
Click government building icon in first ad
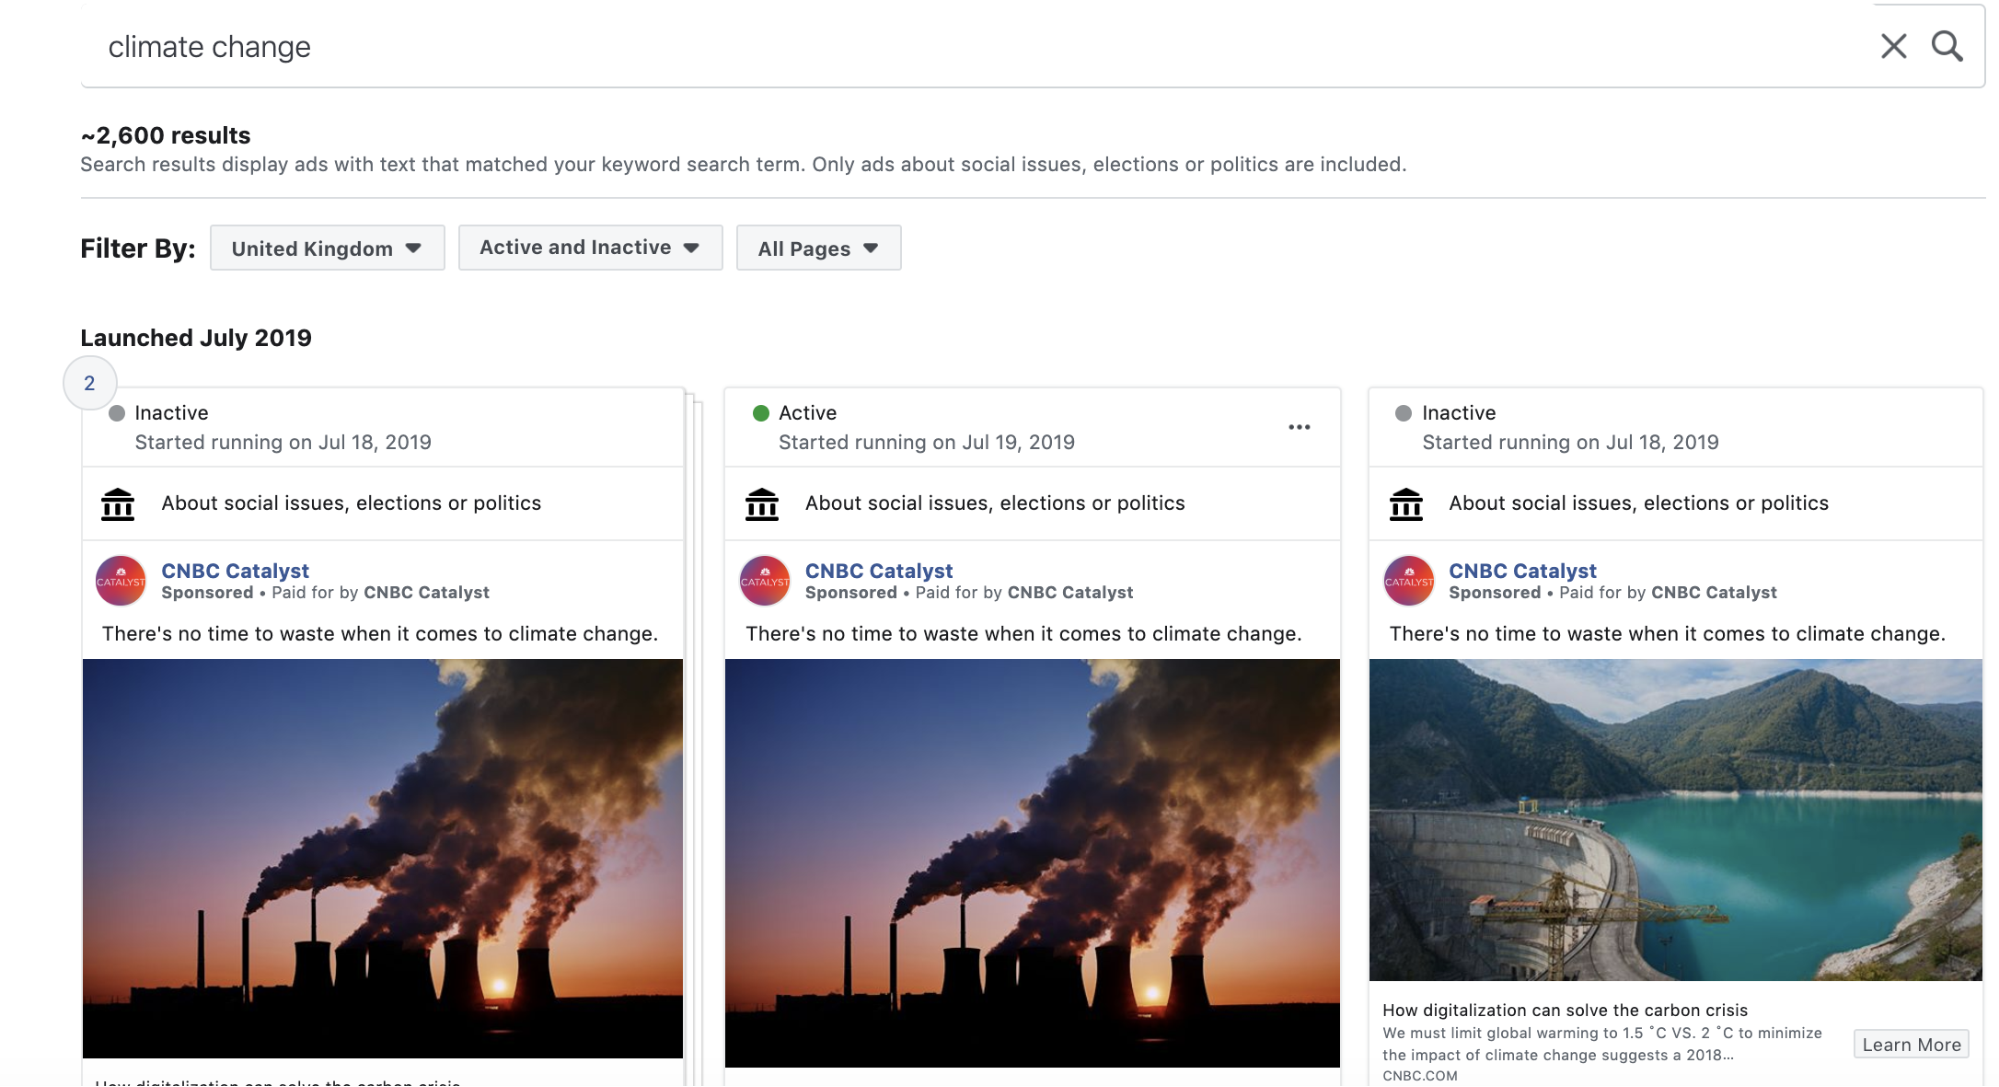118,504
